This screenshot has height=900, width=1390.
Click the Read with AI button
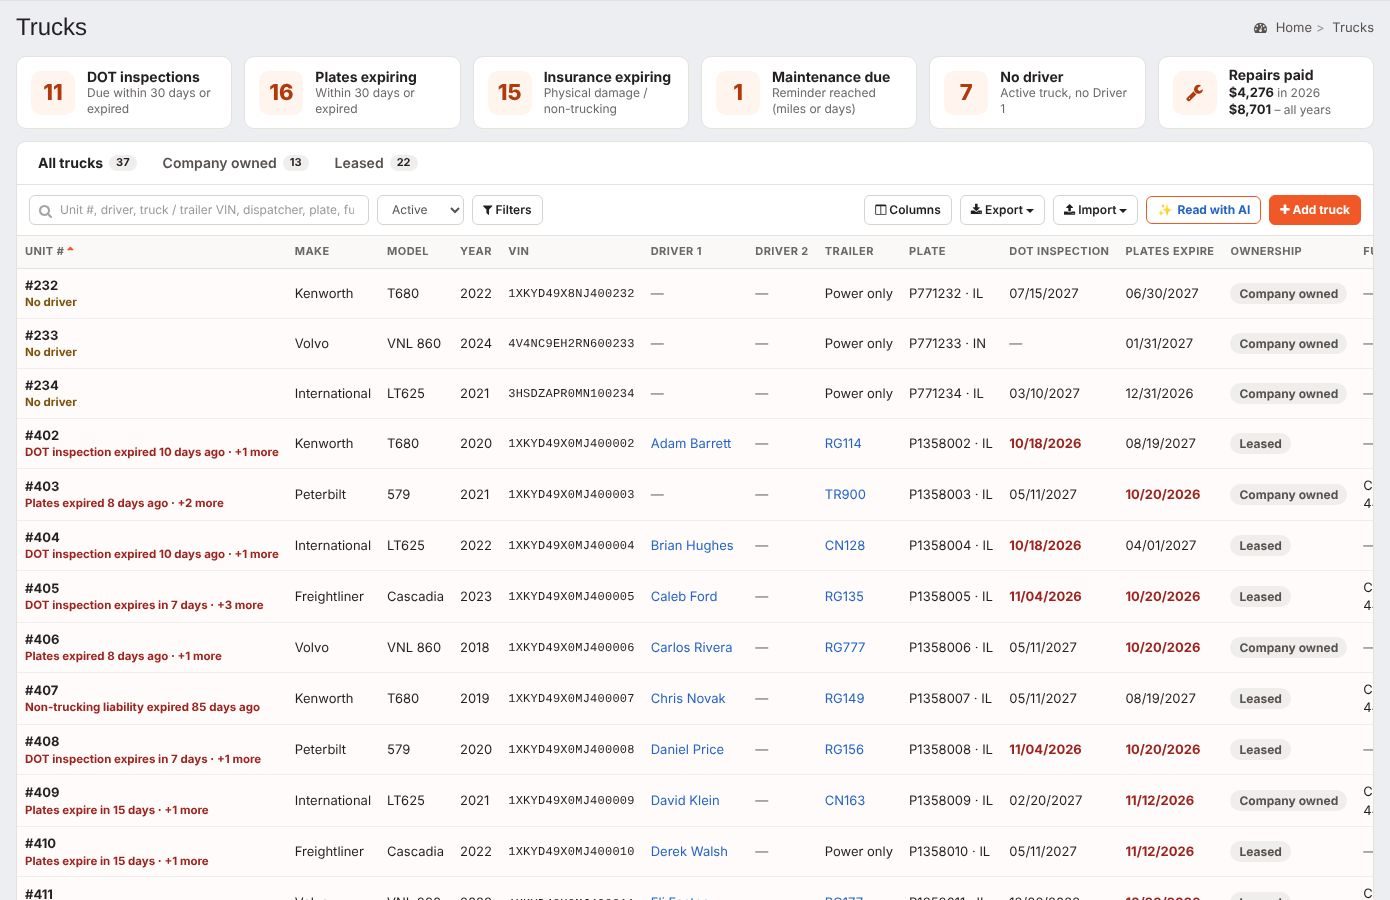1203,210
